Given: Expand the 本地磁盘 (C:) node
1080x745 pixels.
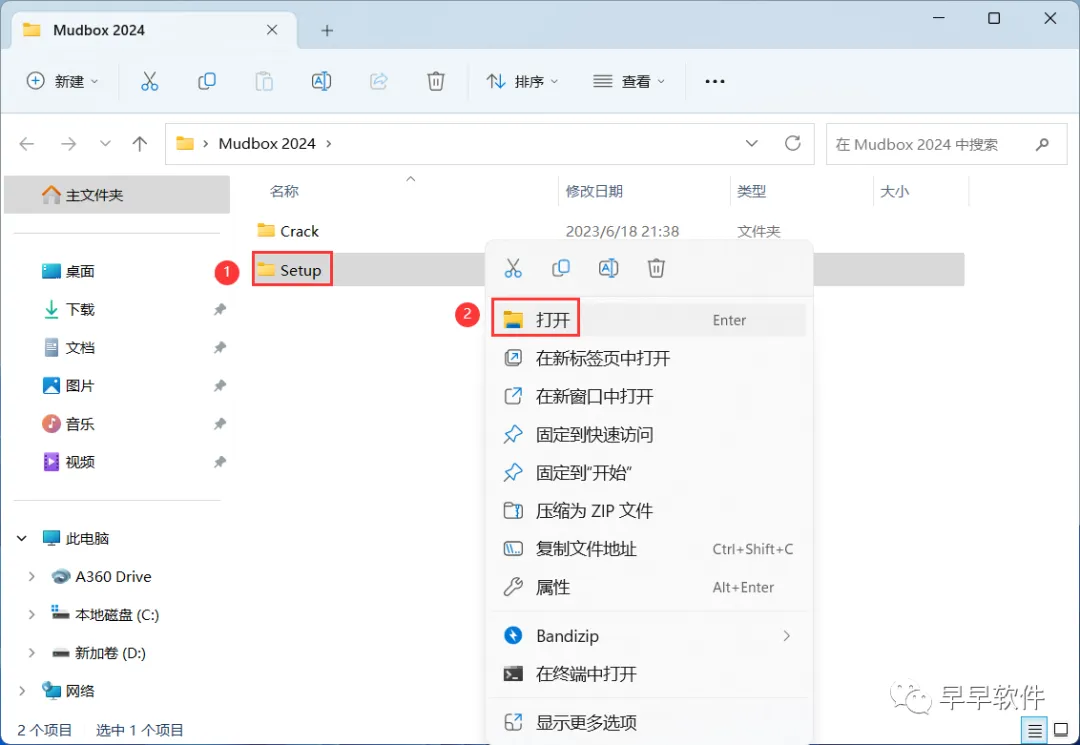Looking at the screenshot, I should 32,614.
